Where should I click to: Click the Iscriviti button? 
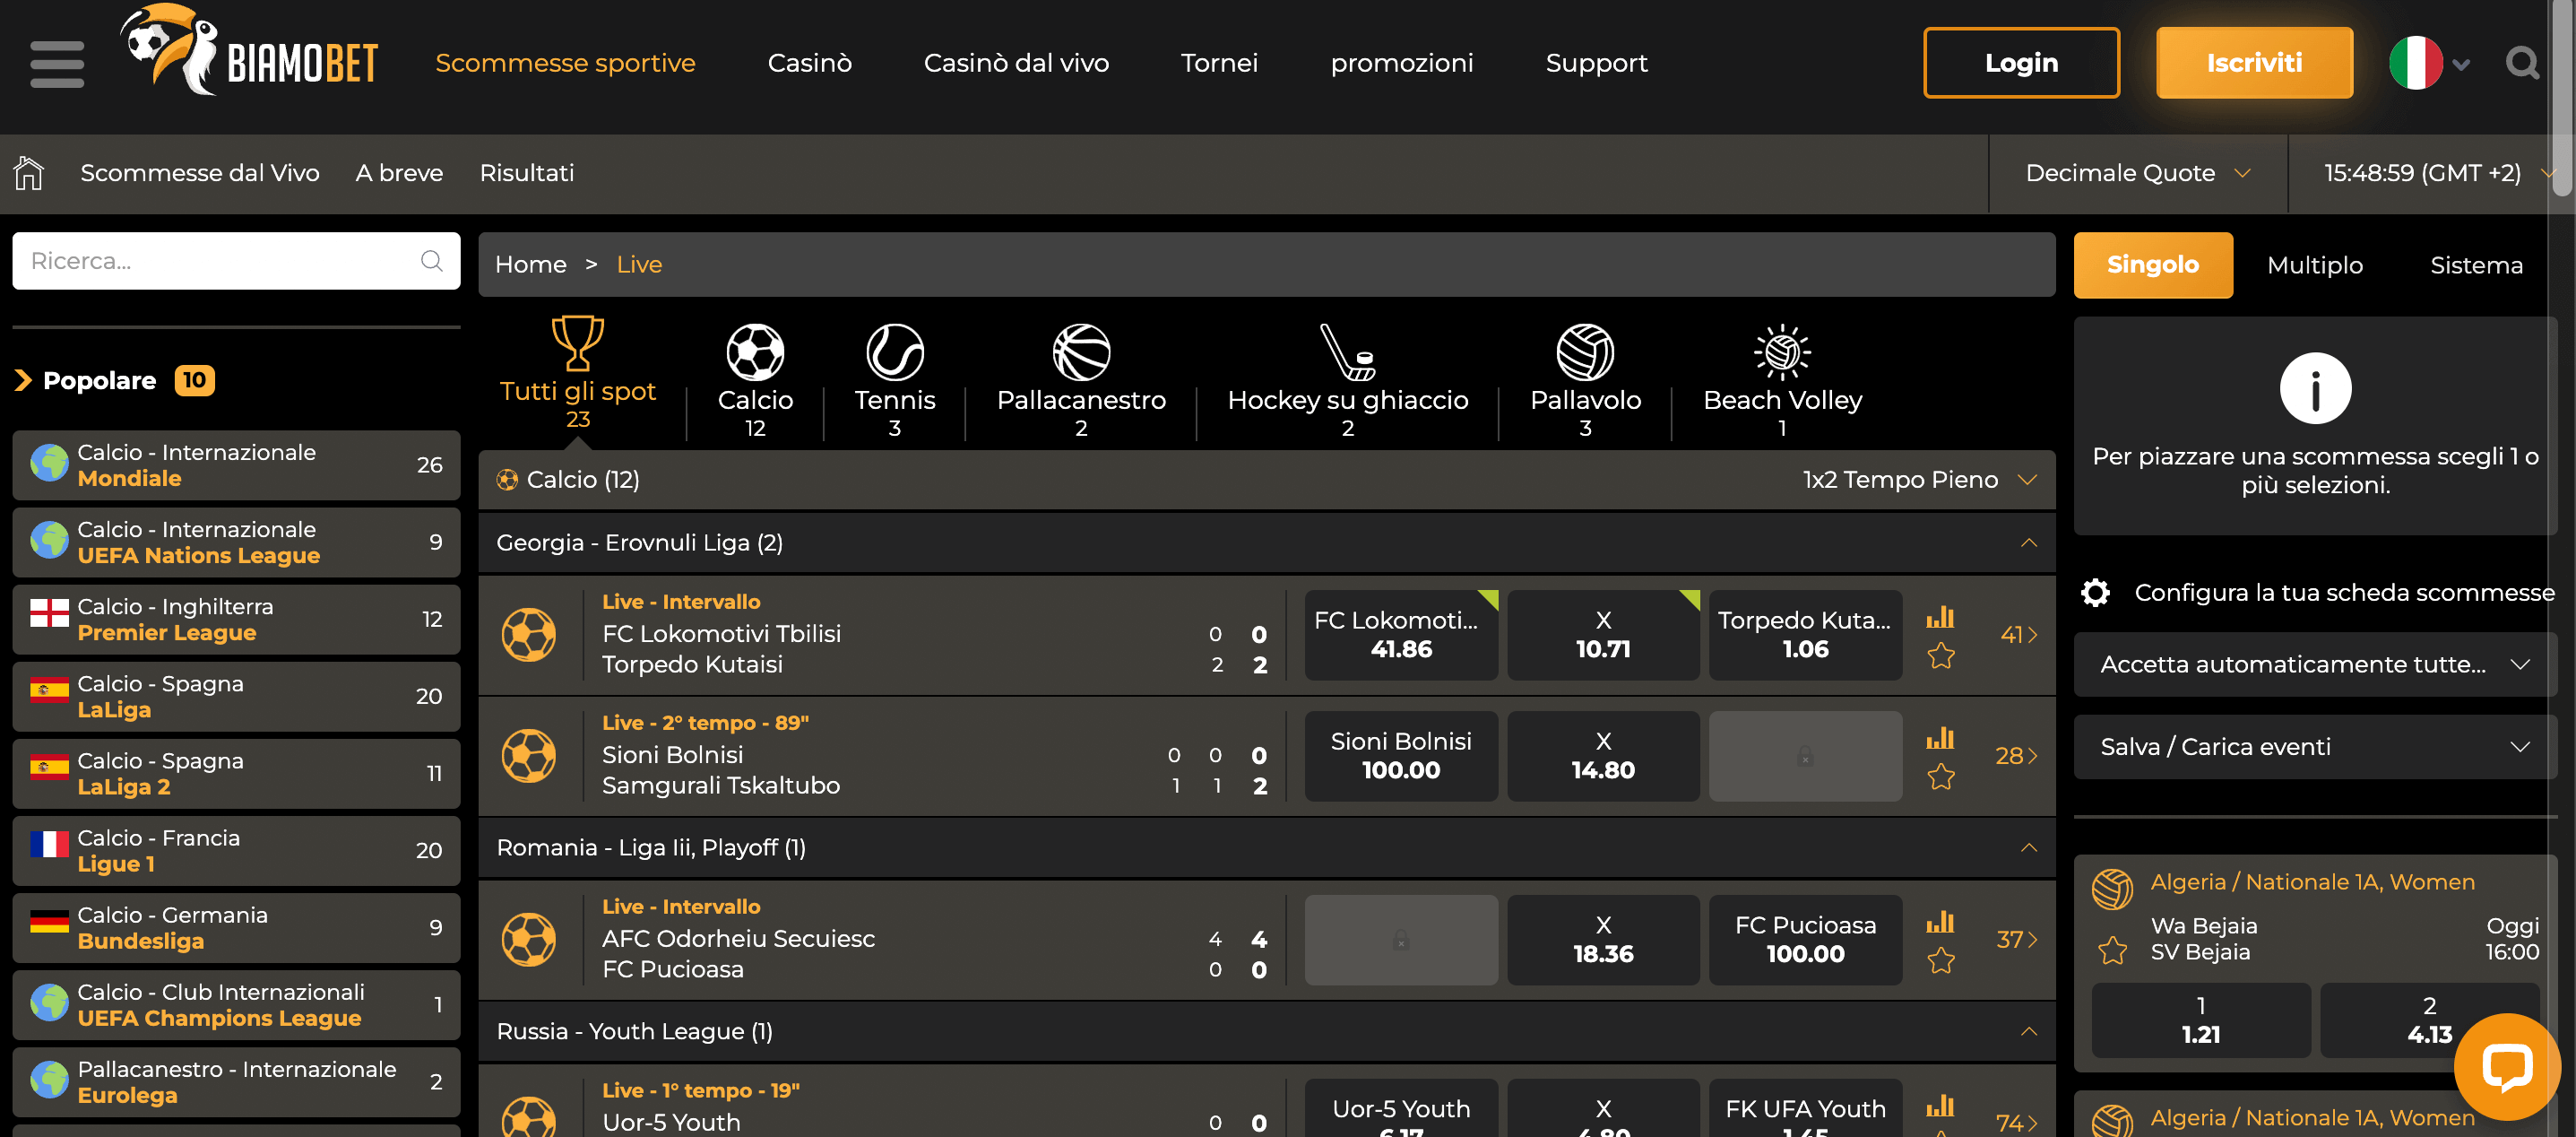2255,62
